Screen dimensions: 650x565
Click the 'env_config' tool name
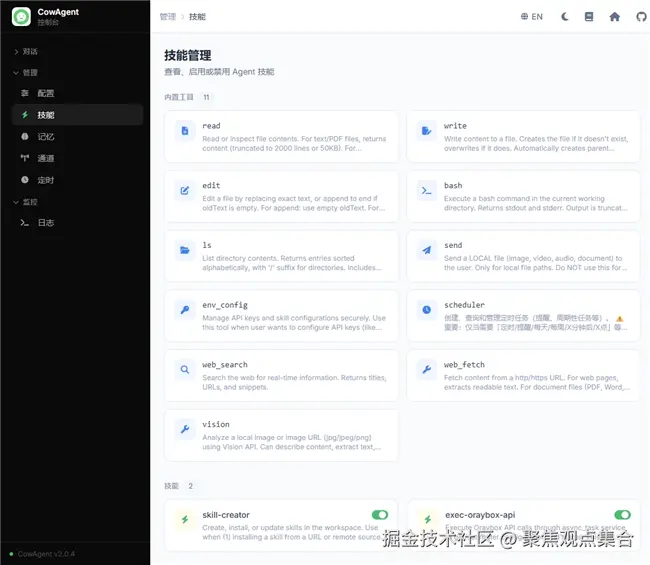tap(225, 305)
